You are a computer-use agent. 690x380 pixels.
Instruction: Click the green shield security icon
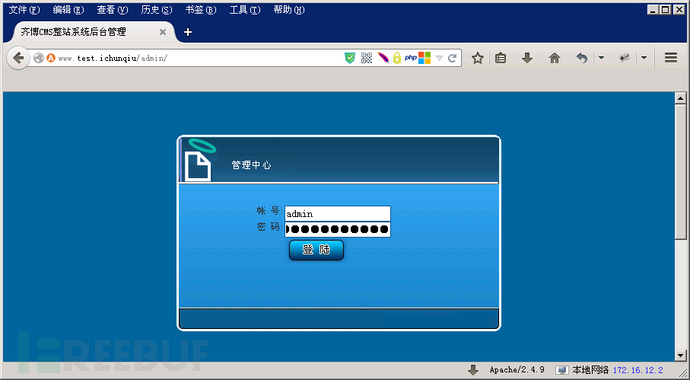coord(350,58)
